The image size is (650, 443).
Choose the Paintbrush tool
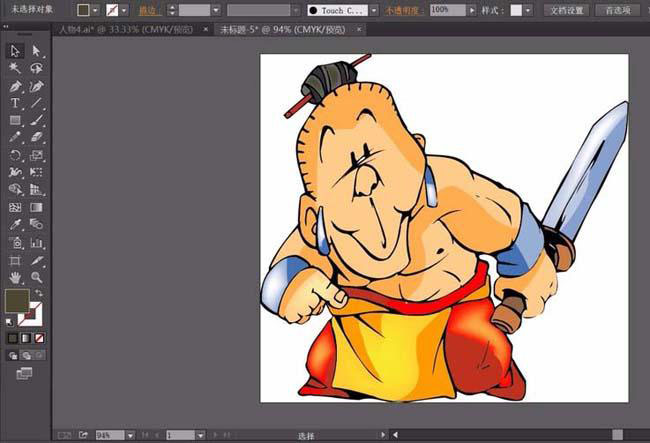(x=36, y=120)
